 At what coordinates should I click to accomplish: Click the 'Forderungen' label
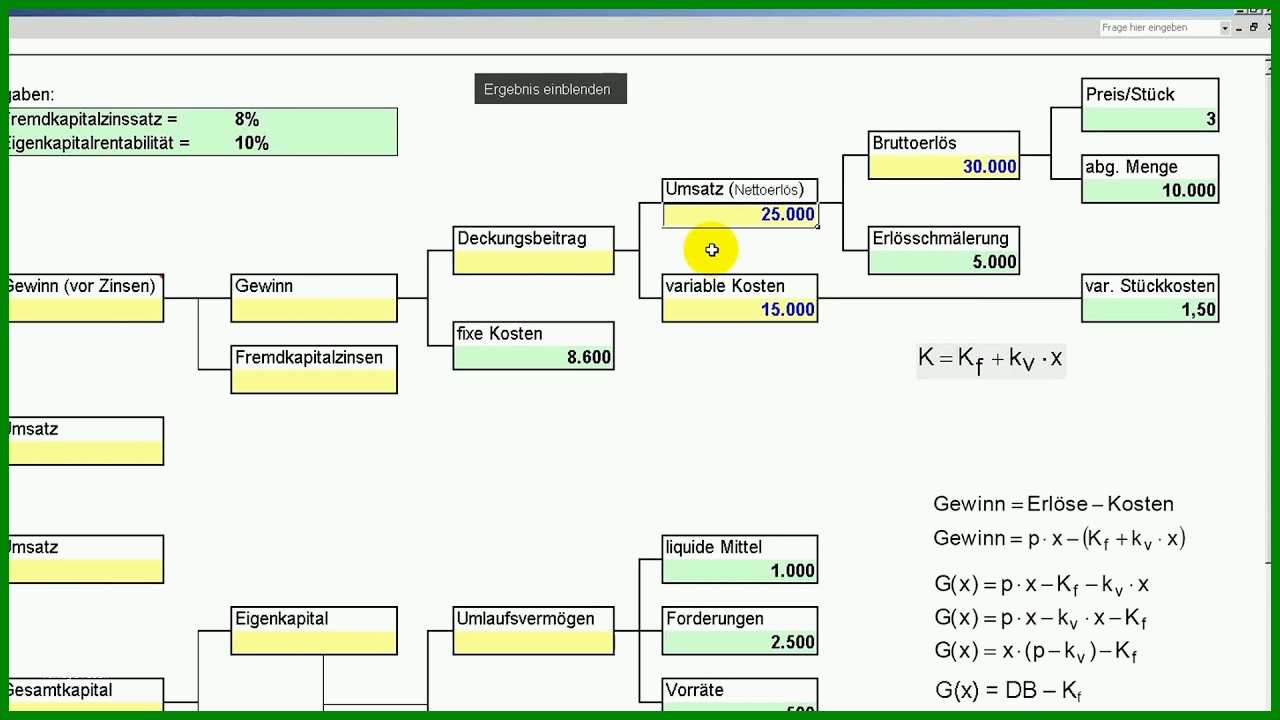(715, 619)
